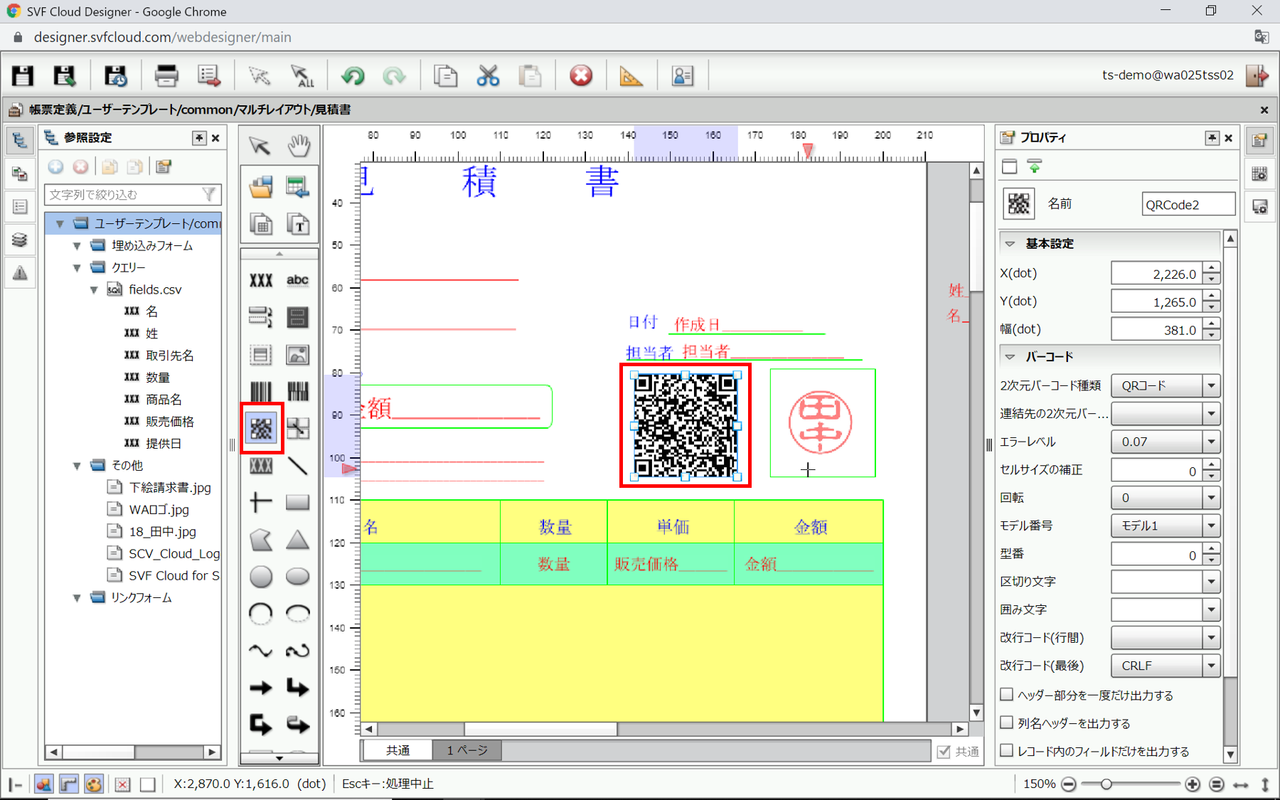Switch to the 共通 tab
This screenshot has width=1280, height=800.
point(398,750)
